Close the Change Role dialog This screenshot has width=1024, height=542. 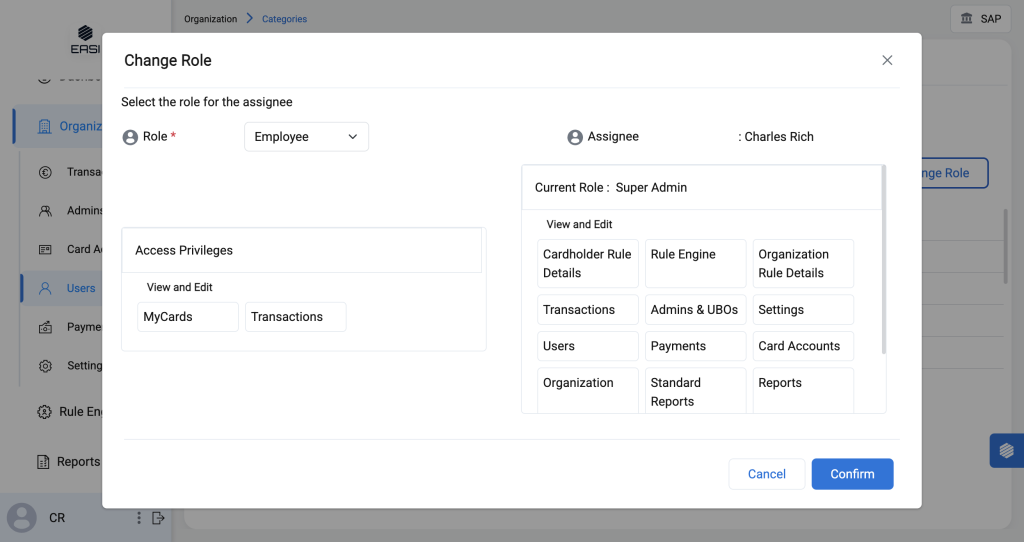pos(887,60)
